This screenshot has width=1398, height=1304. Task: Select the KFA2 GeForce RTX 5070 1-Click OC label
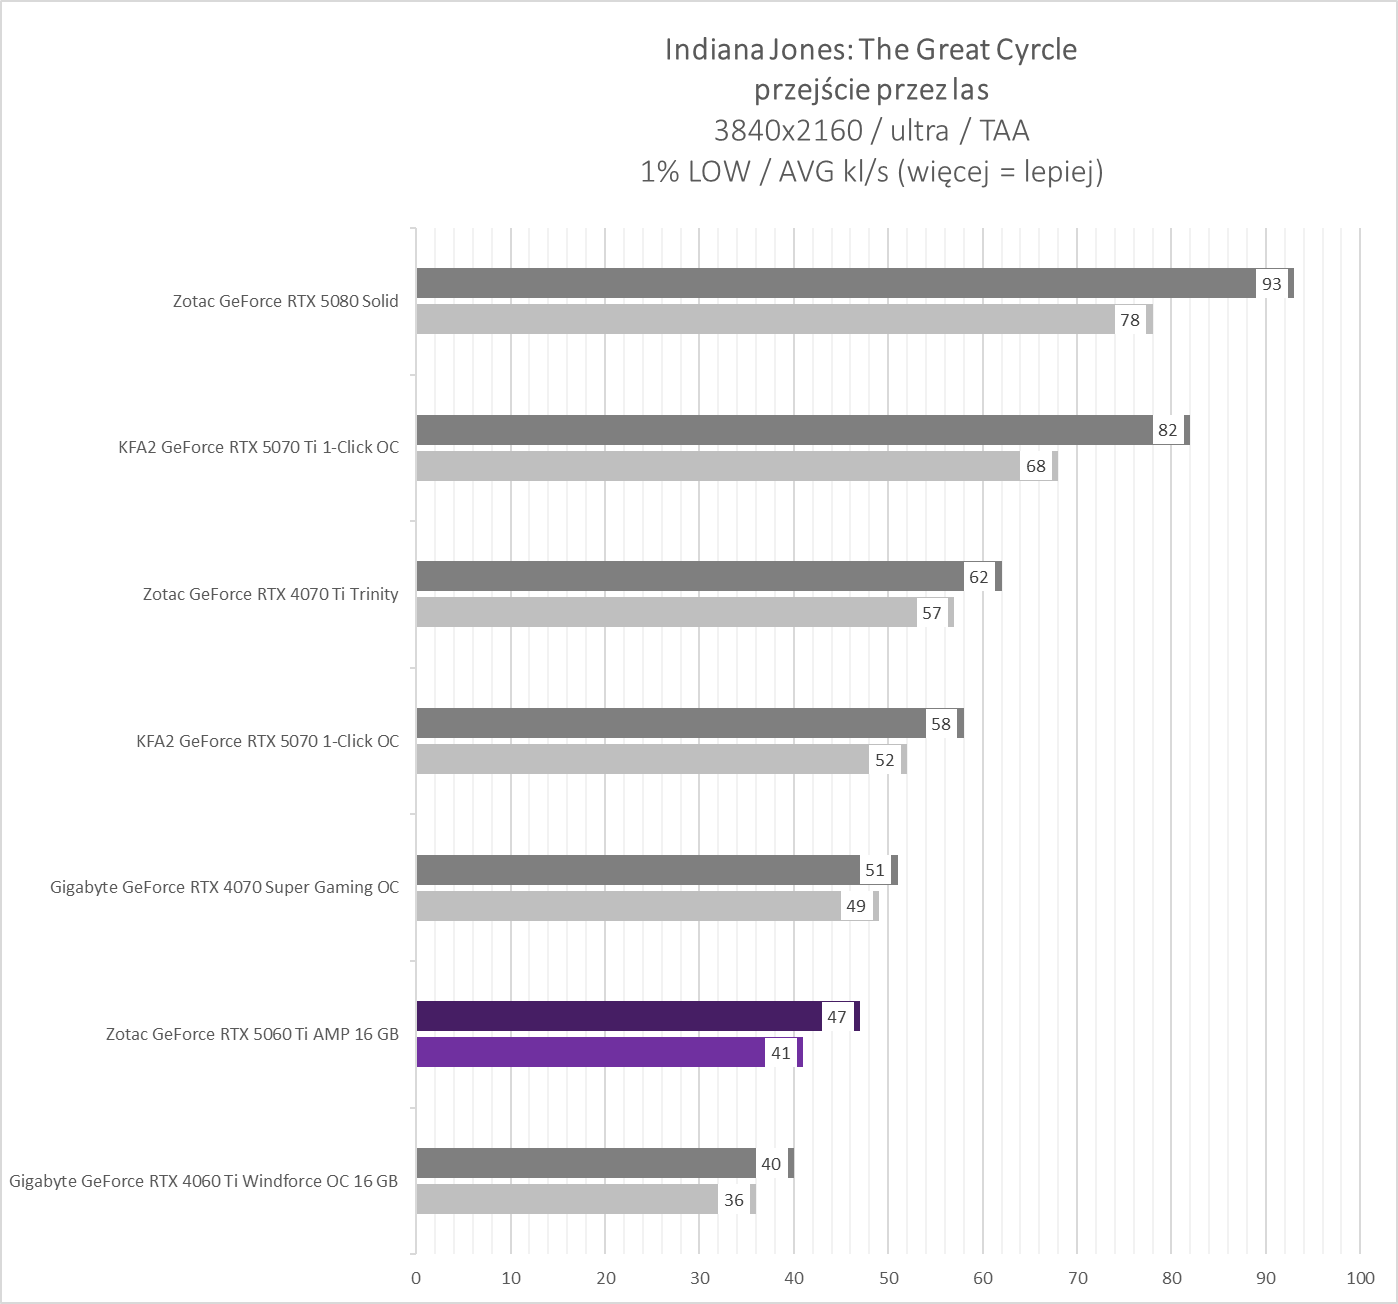coord(267,741)
